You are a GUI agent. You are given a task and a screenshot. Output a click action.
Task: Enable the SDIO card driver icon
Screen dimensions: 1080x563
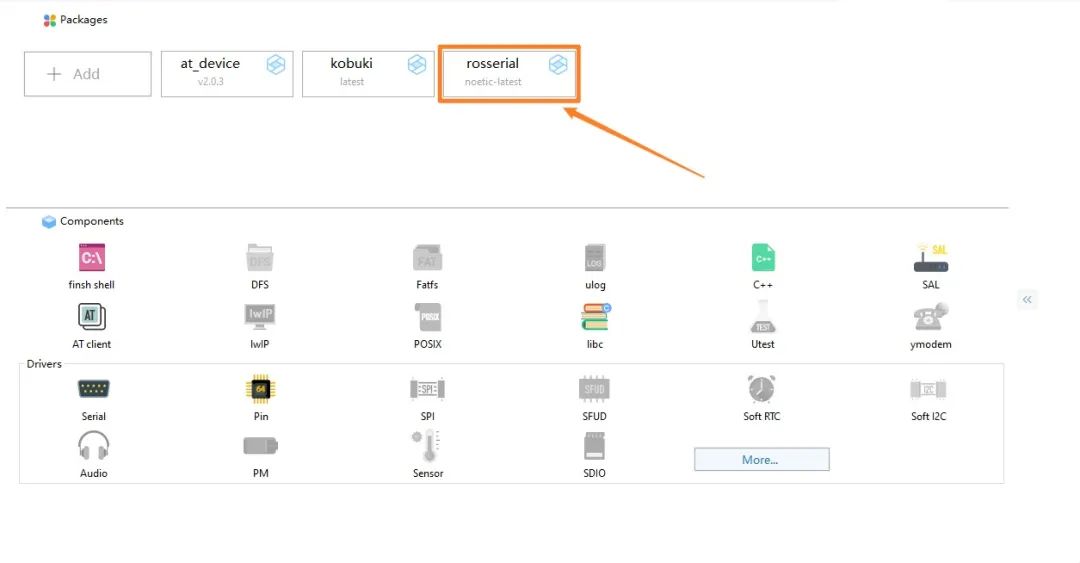pos(594,446)
